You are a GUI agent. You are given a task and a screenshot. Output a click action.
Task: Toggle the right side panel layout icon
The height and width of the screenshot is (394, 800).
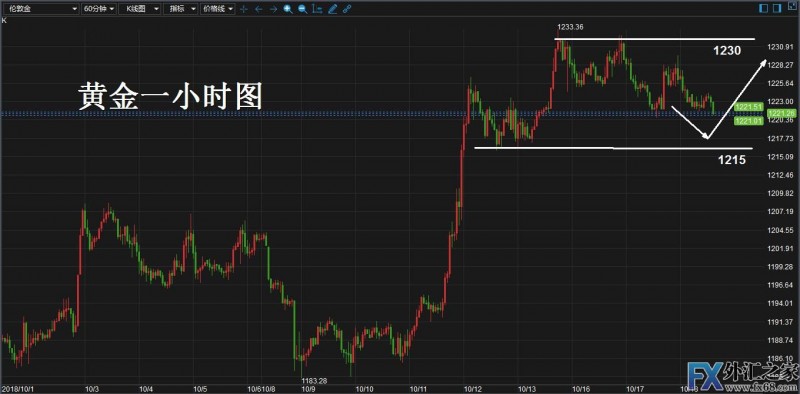[x=776, y=8]
